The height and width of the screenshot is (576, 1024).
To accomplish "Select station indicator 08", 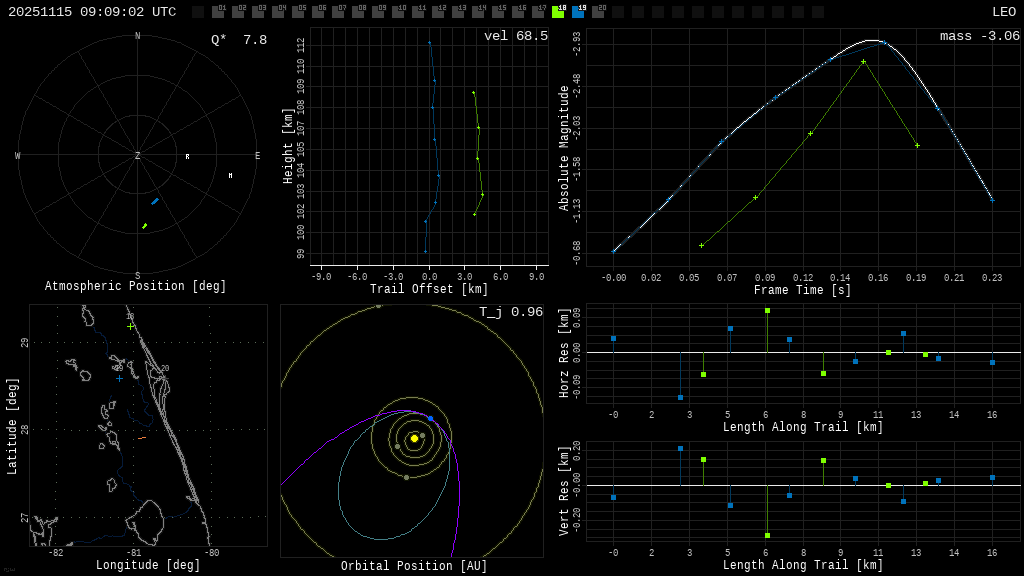I will coord(358,11).
